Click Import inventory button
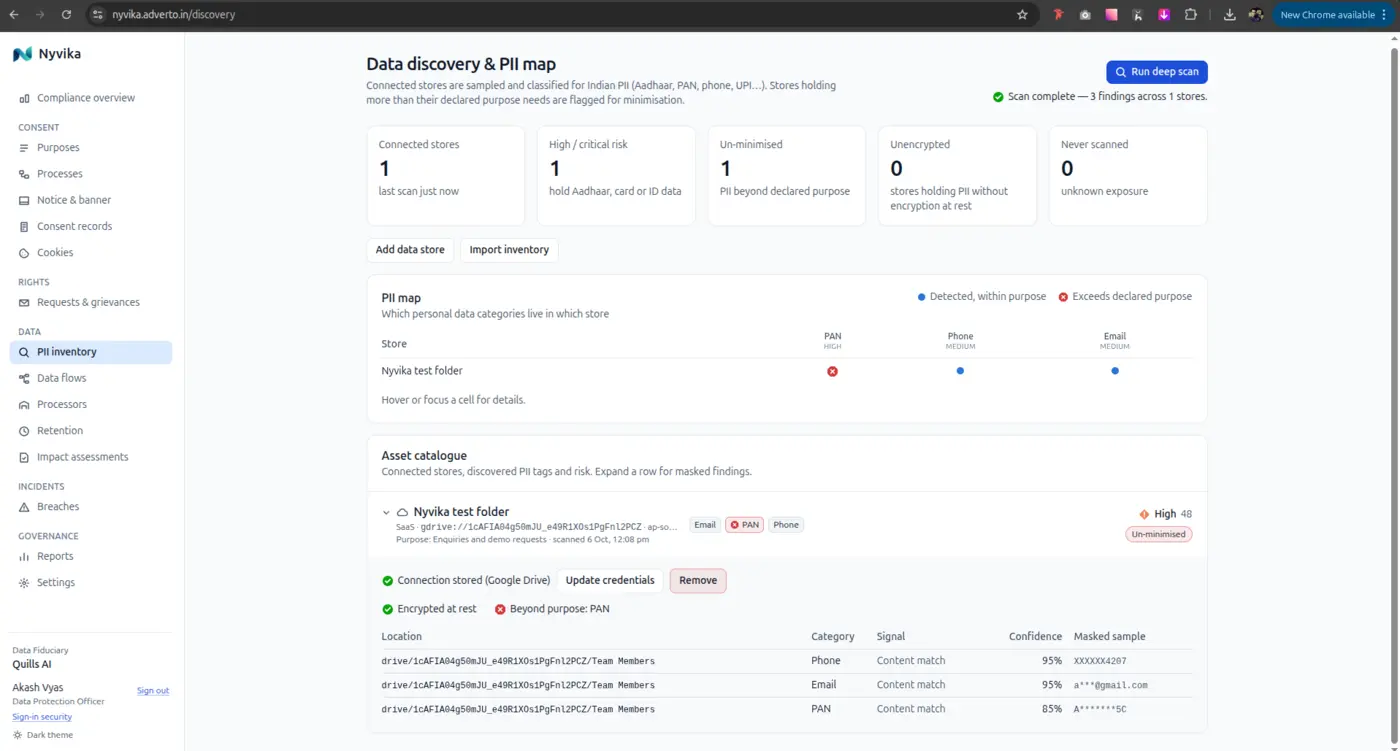 click(x=509, y=250)
